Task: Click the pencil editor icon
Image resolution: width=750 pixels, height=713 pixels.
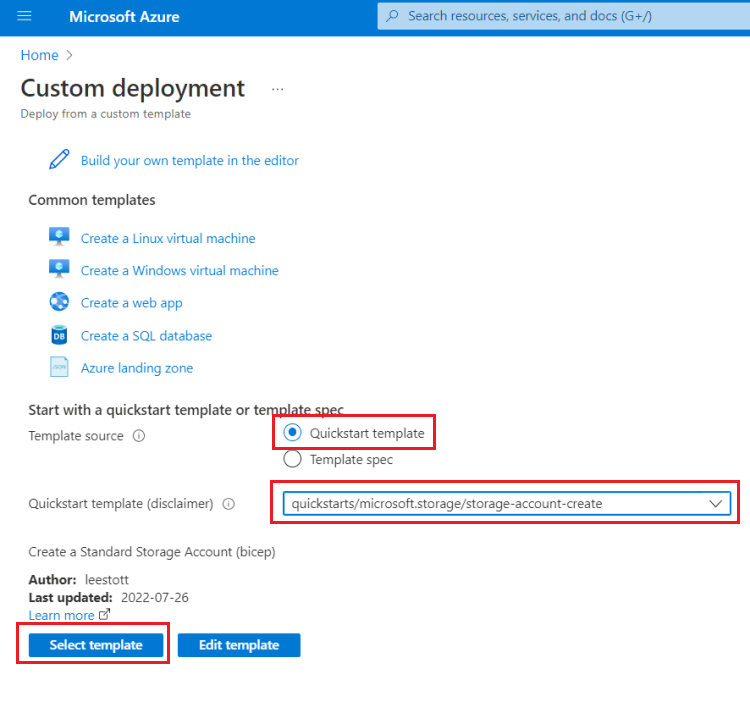Action: pos(59,160)
